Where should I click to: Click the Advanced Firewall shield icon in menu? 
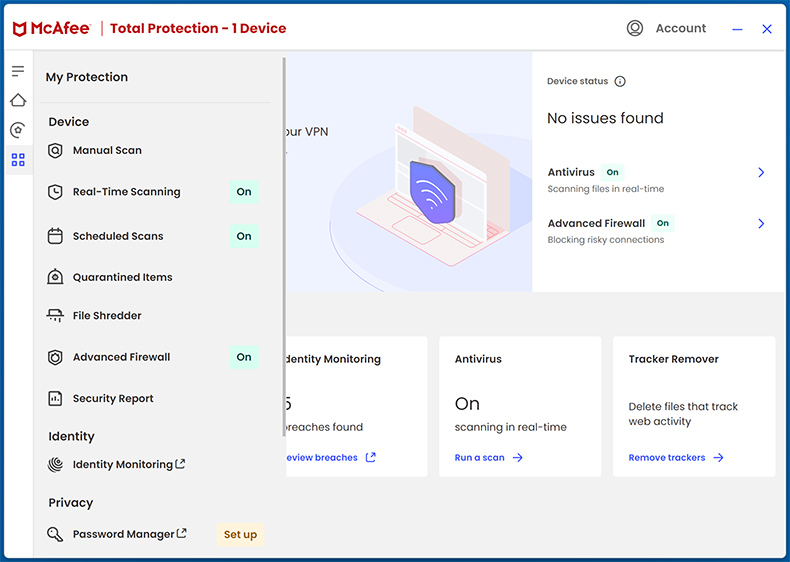coord(55,357)
